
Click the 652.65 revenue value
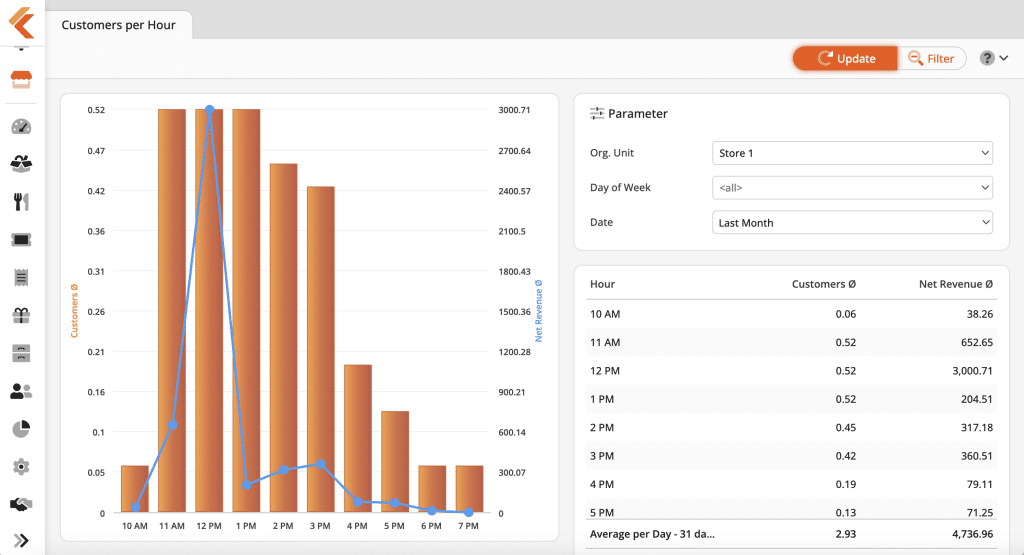click(976, 342)
